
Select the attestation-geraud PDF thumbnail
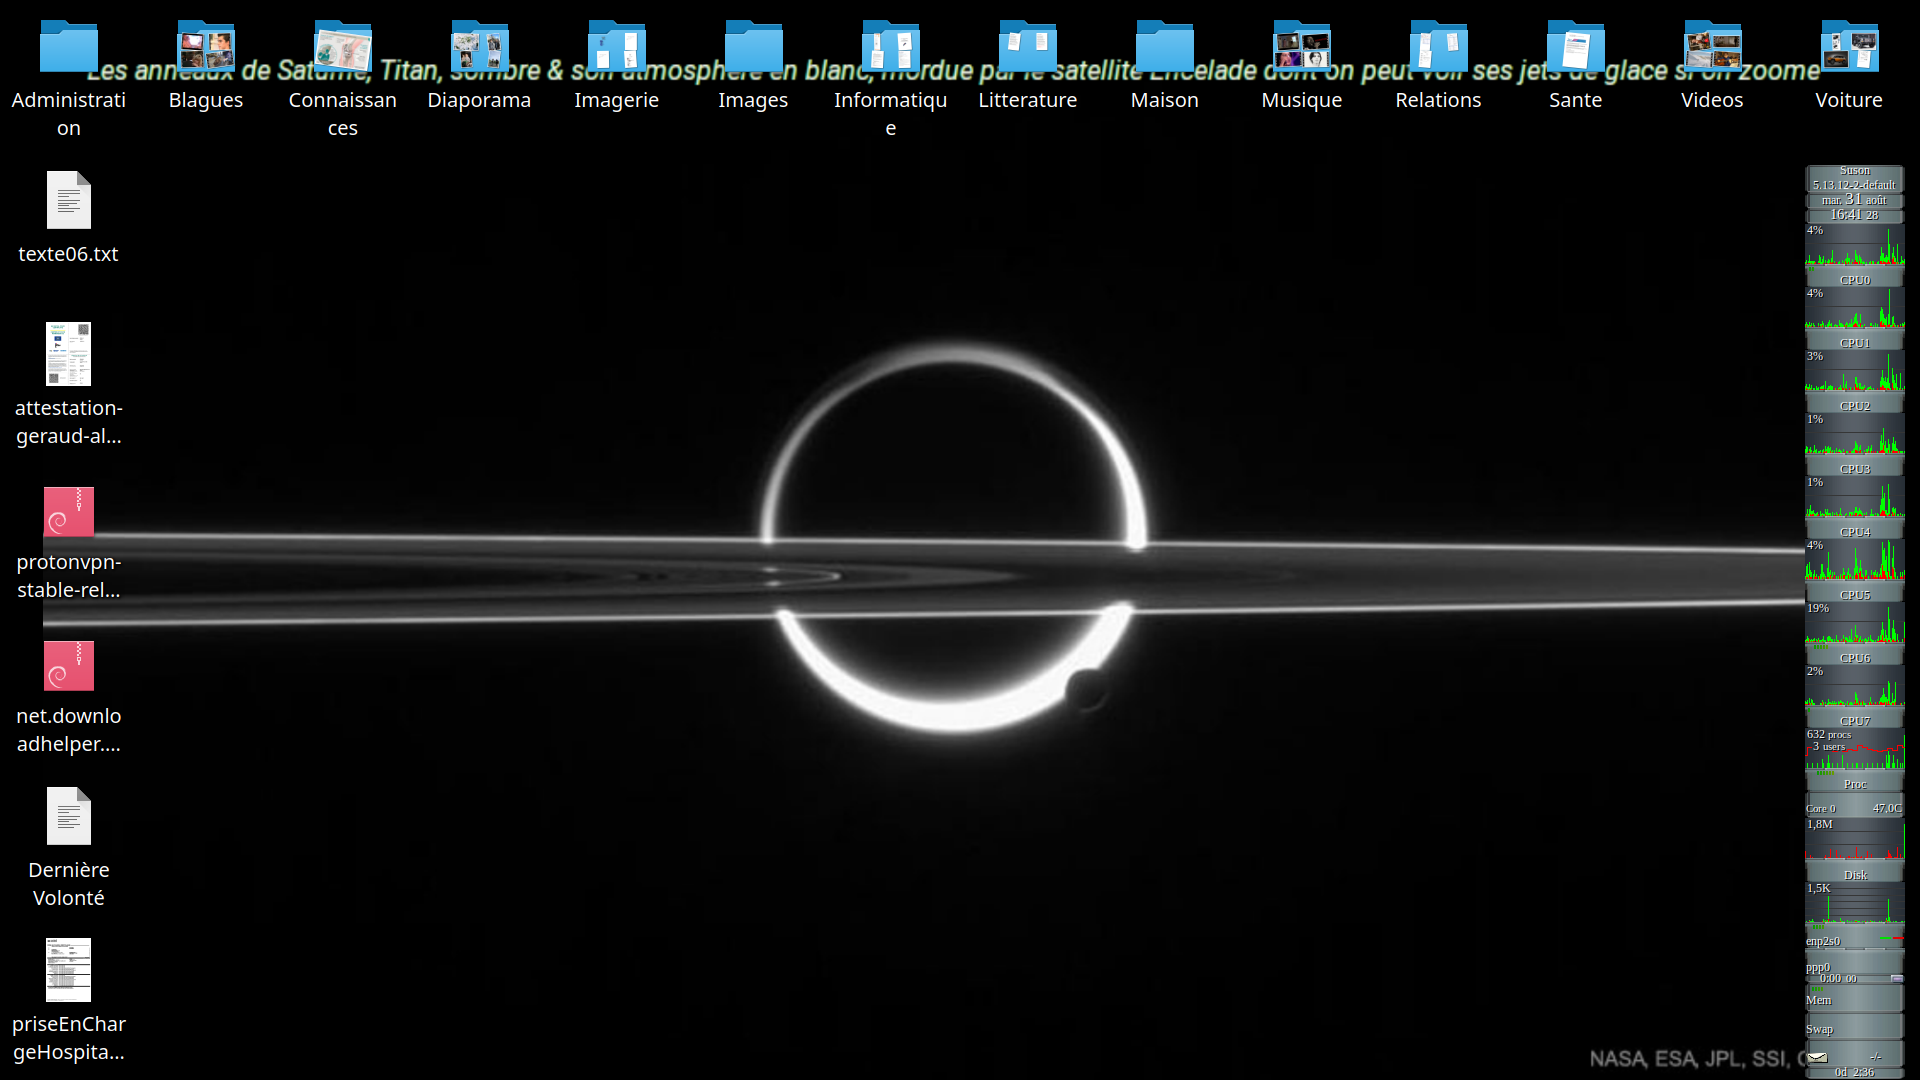click(x=68, y=354)
